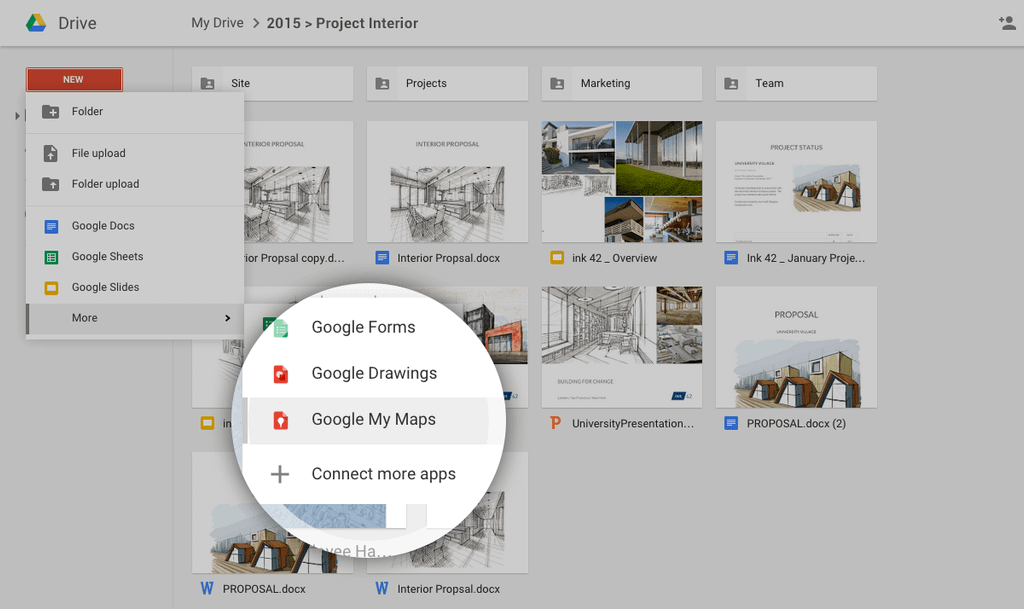Screen dimensions: 1024x609
Task: Click the add person share icon
Action: tap(1006, 23)
